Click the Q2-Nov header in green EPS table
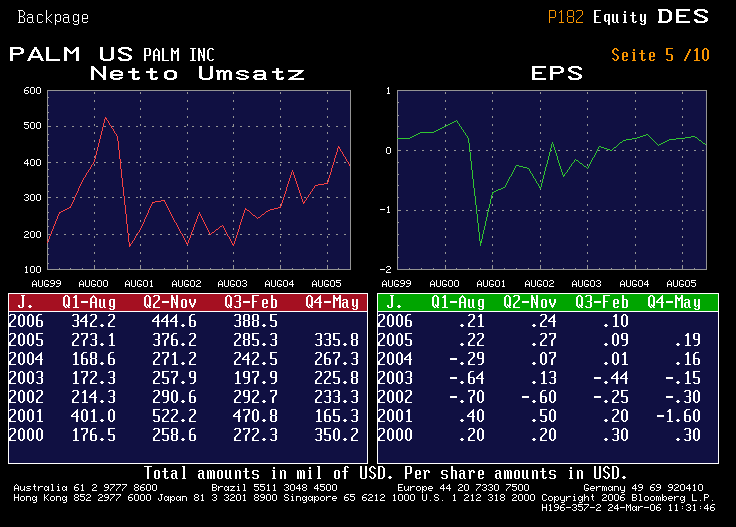Image resolution: width=736 pixels, height=527 pixels. [530, 303]
